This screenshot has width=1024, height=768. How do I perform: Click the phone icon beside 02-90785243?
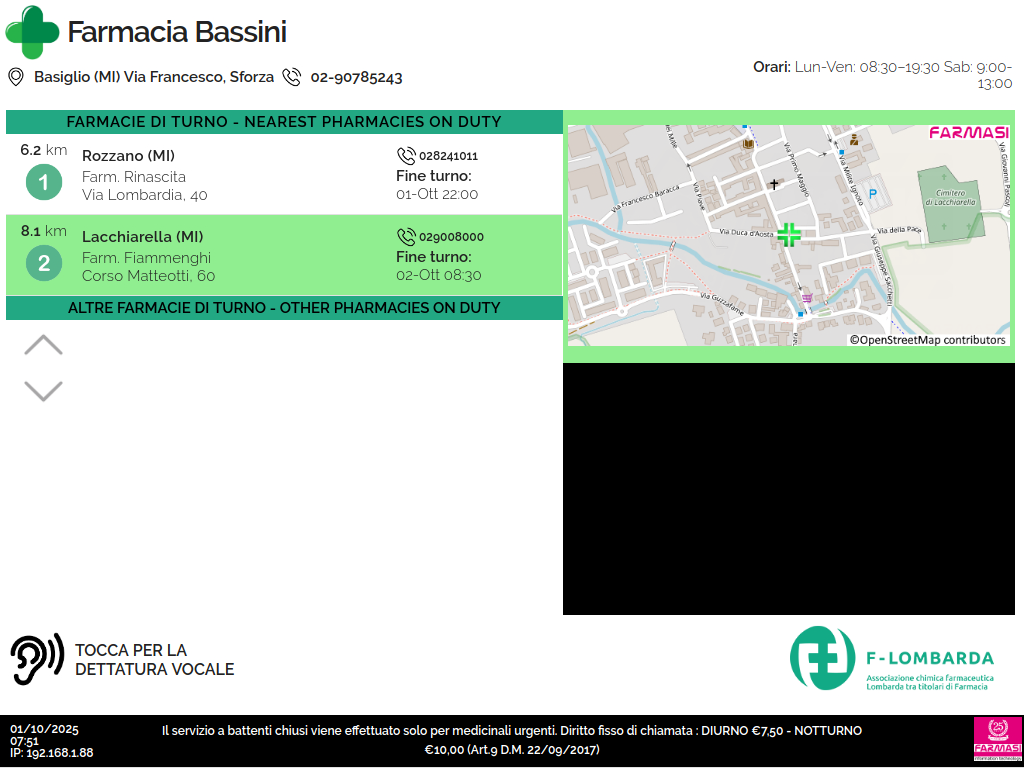291,77
